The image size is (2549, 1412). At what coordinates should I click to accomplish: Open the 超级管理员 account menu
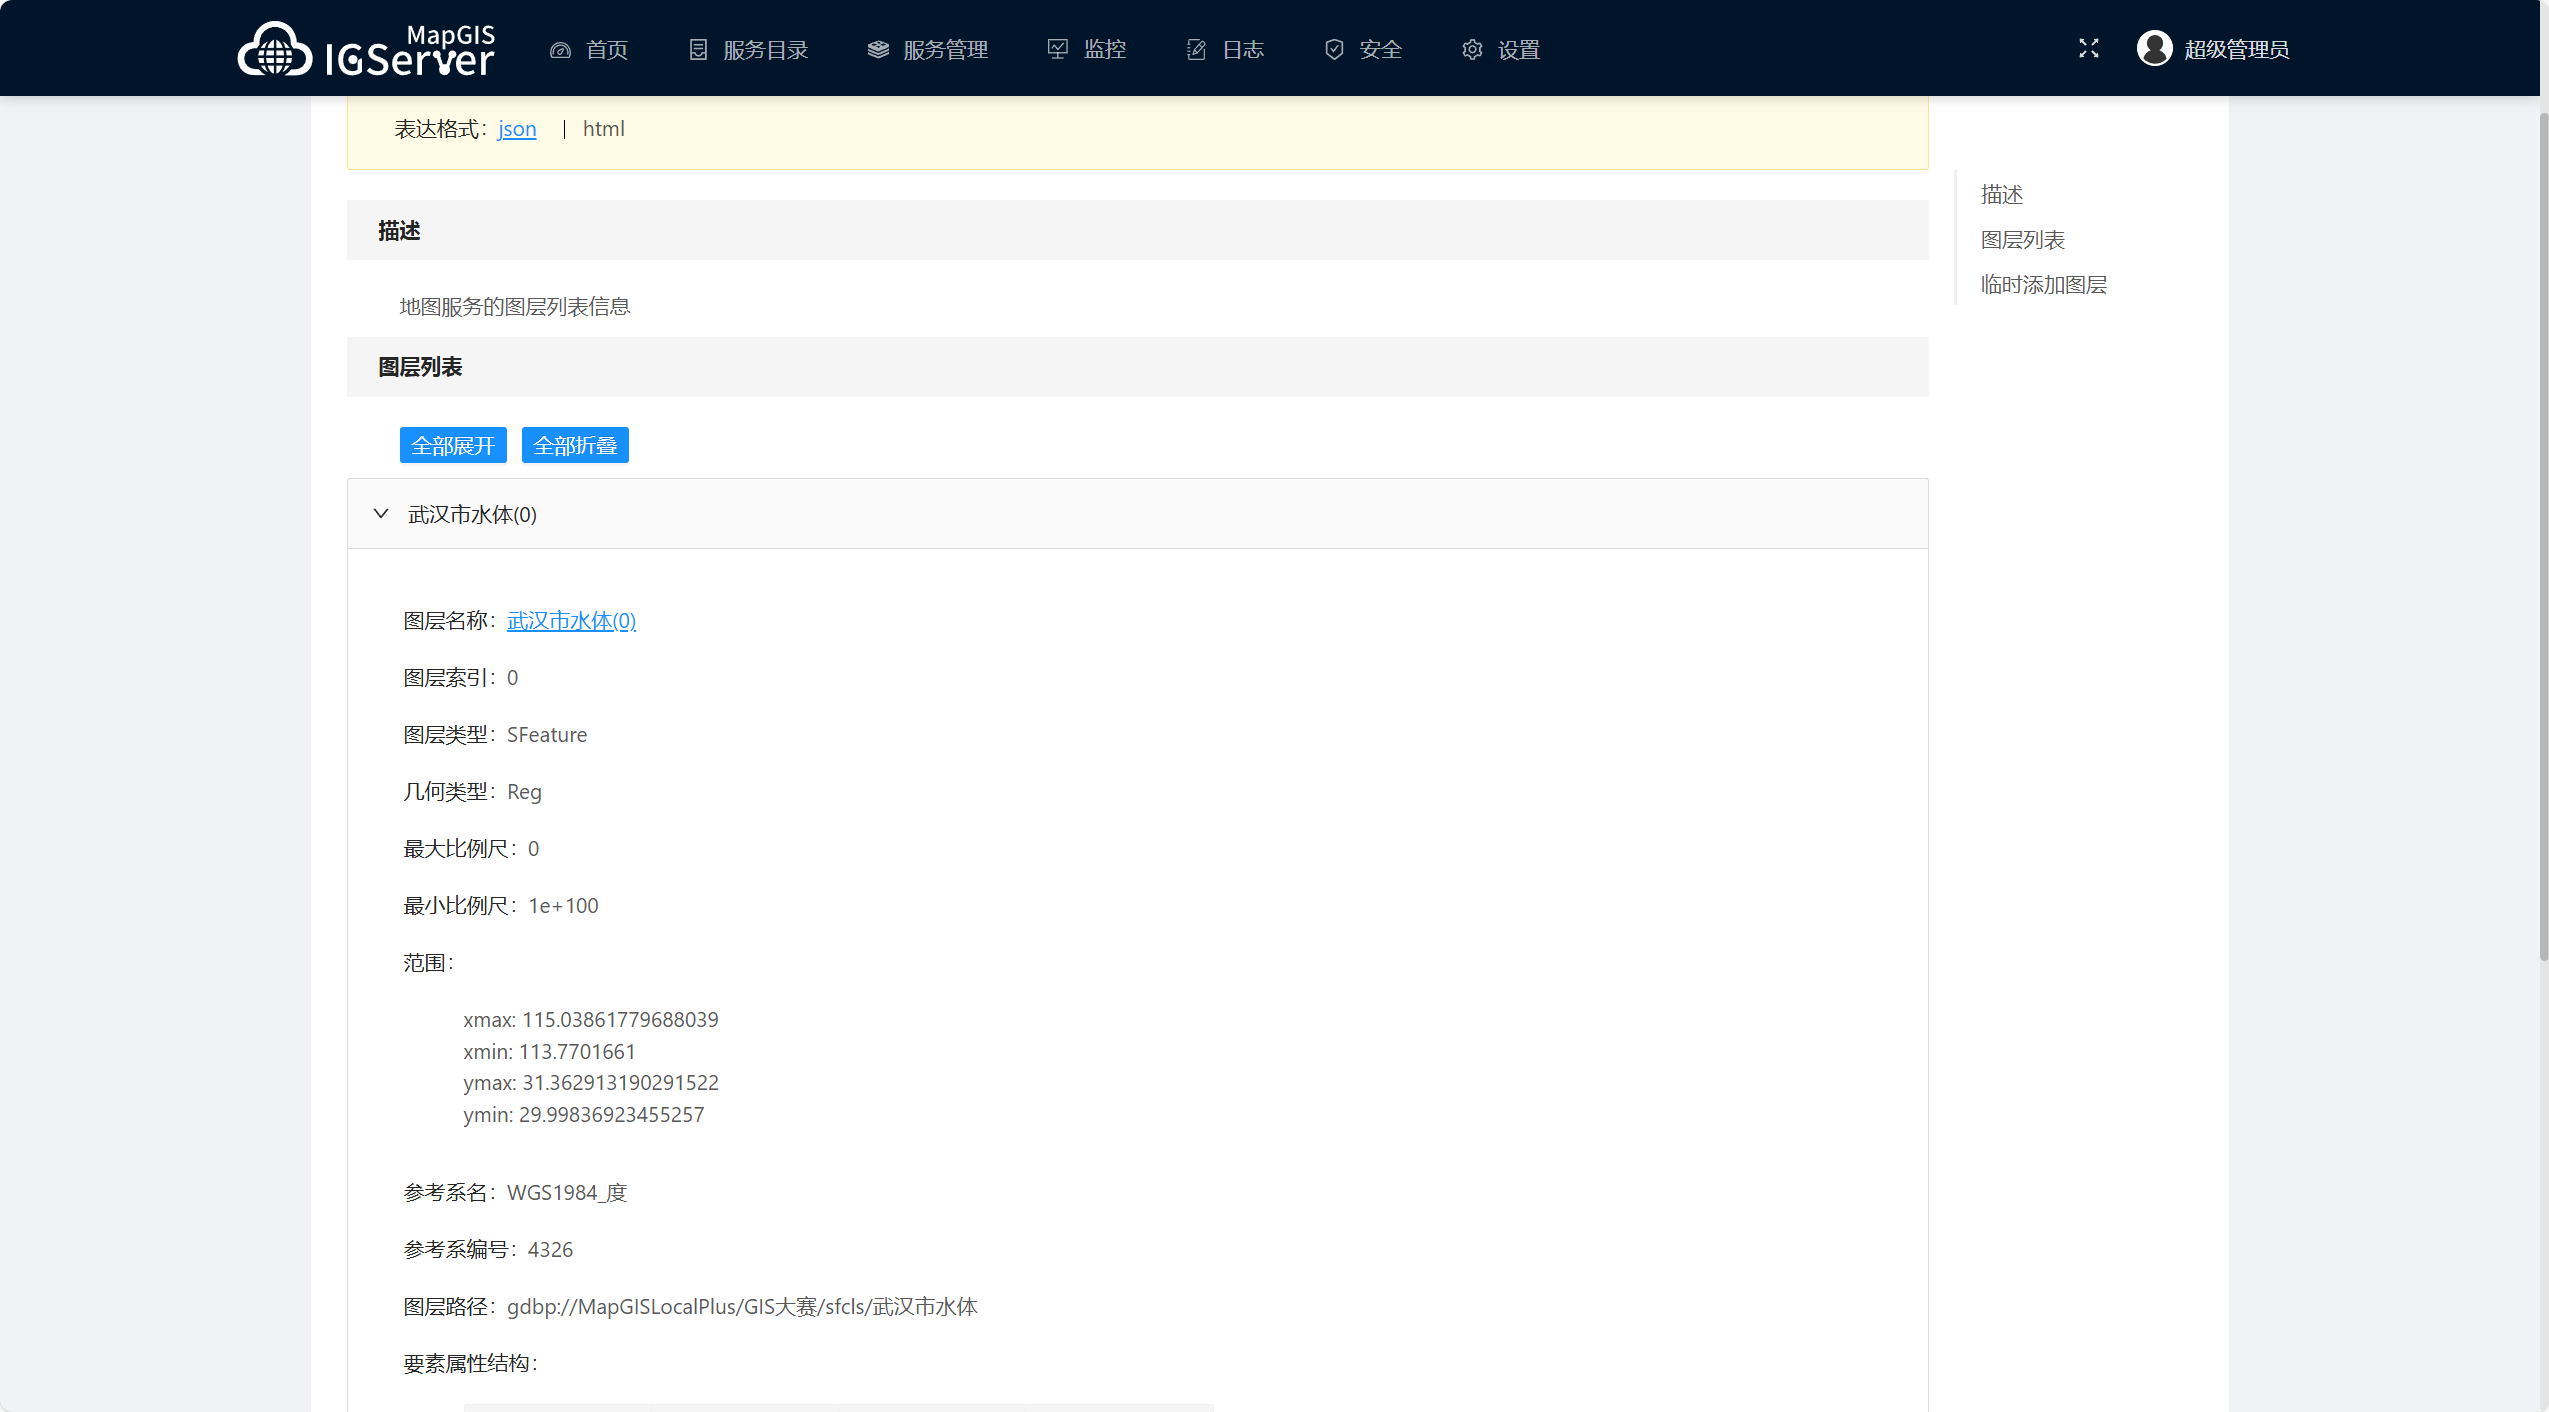(x=2236, y=49)
